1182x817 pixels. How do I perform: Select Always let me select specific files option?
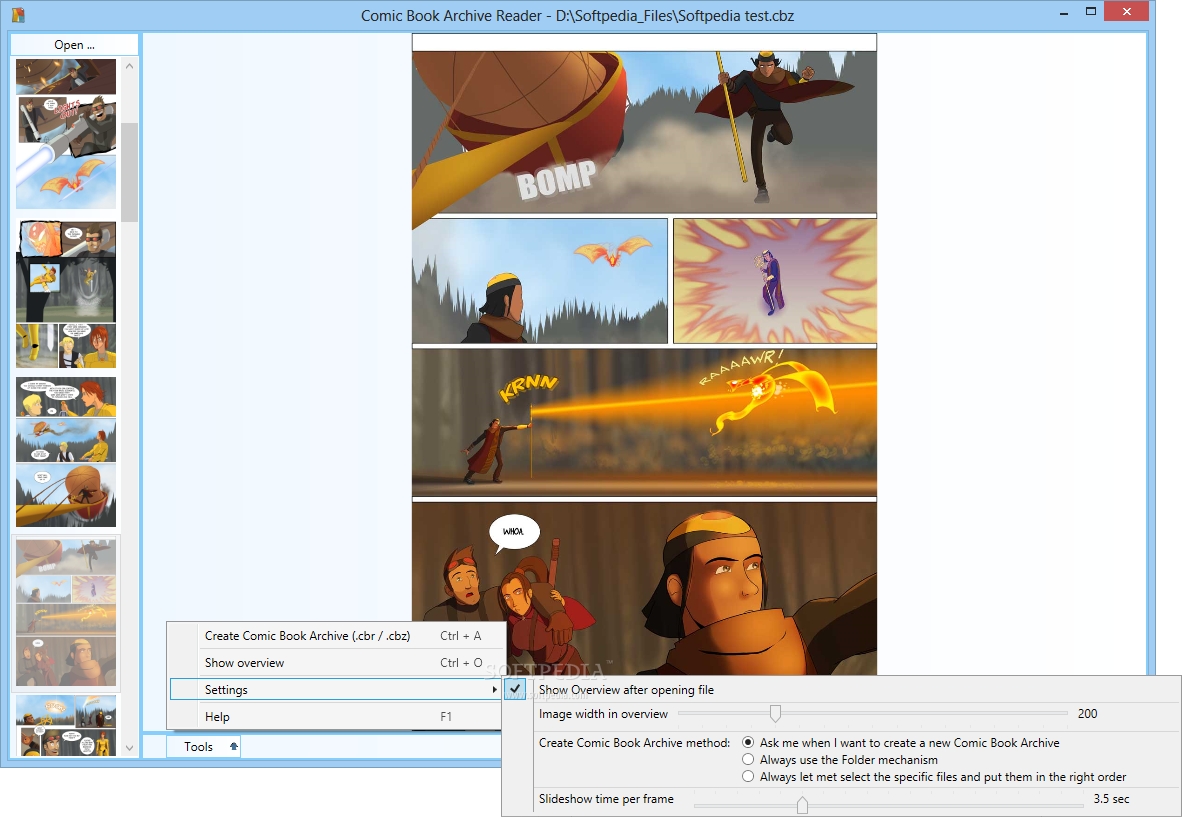pyautogui.click(x=748, y=776)
